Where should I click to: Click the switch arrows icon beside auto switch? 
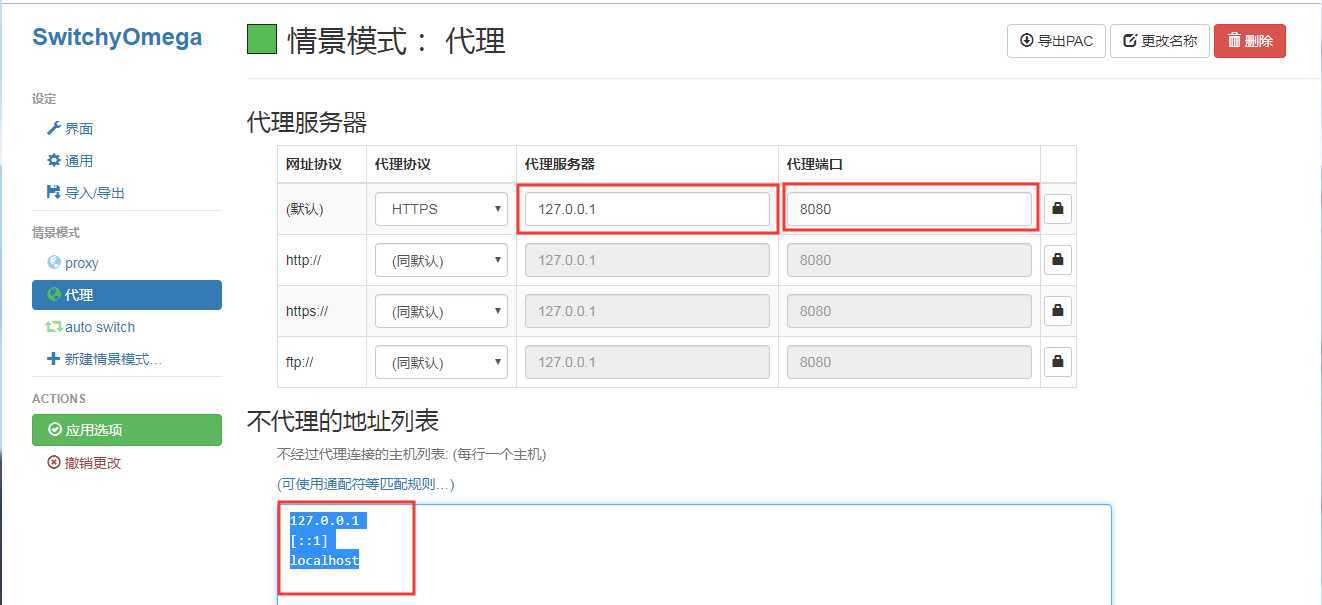click(x=54, y=327)
